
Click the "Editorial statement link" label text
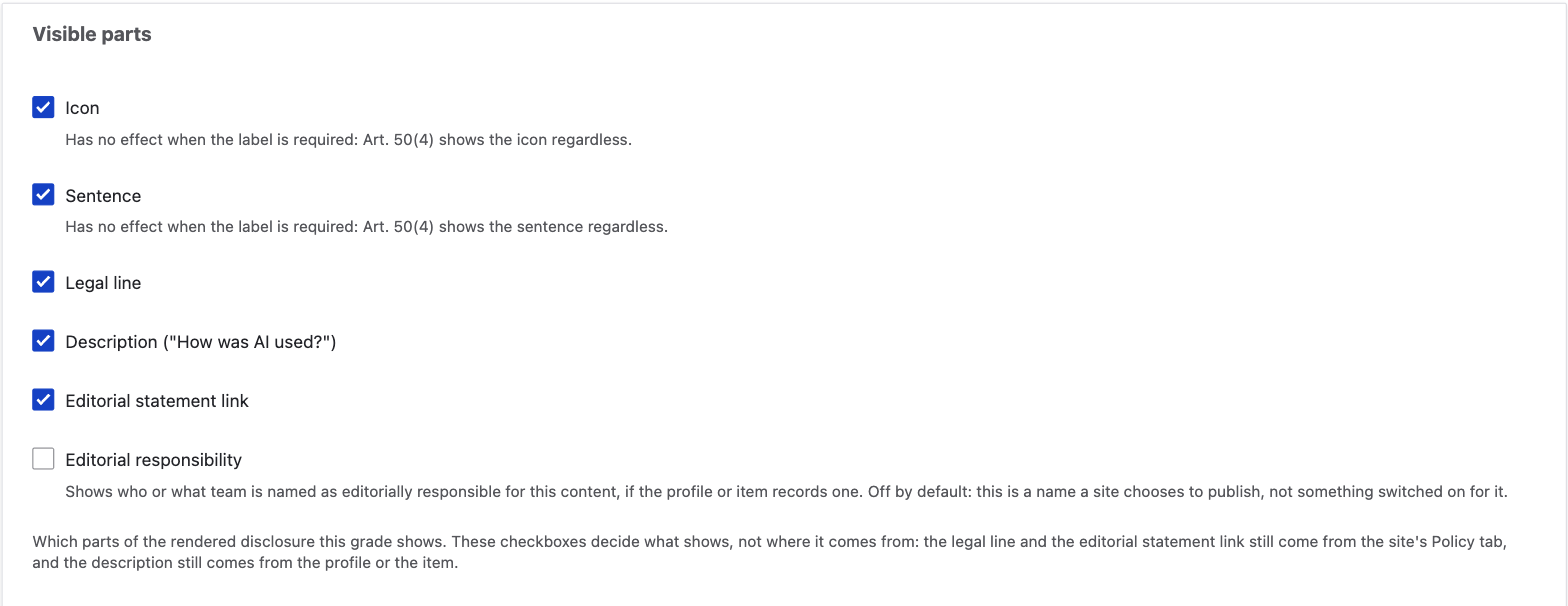pyautogui.click(x=157, y=401)
